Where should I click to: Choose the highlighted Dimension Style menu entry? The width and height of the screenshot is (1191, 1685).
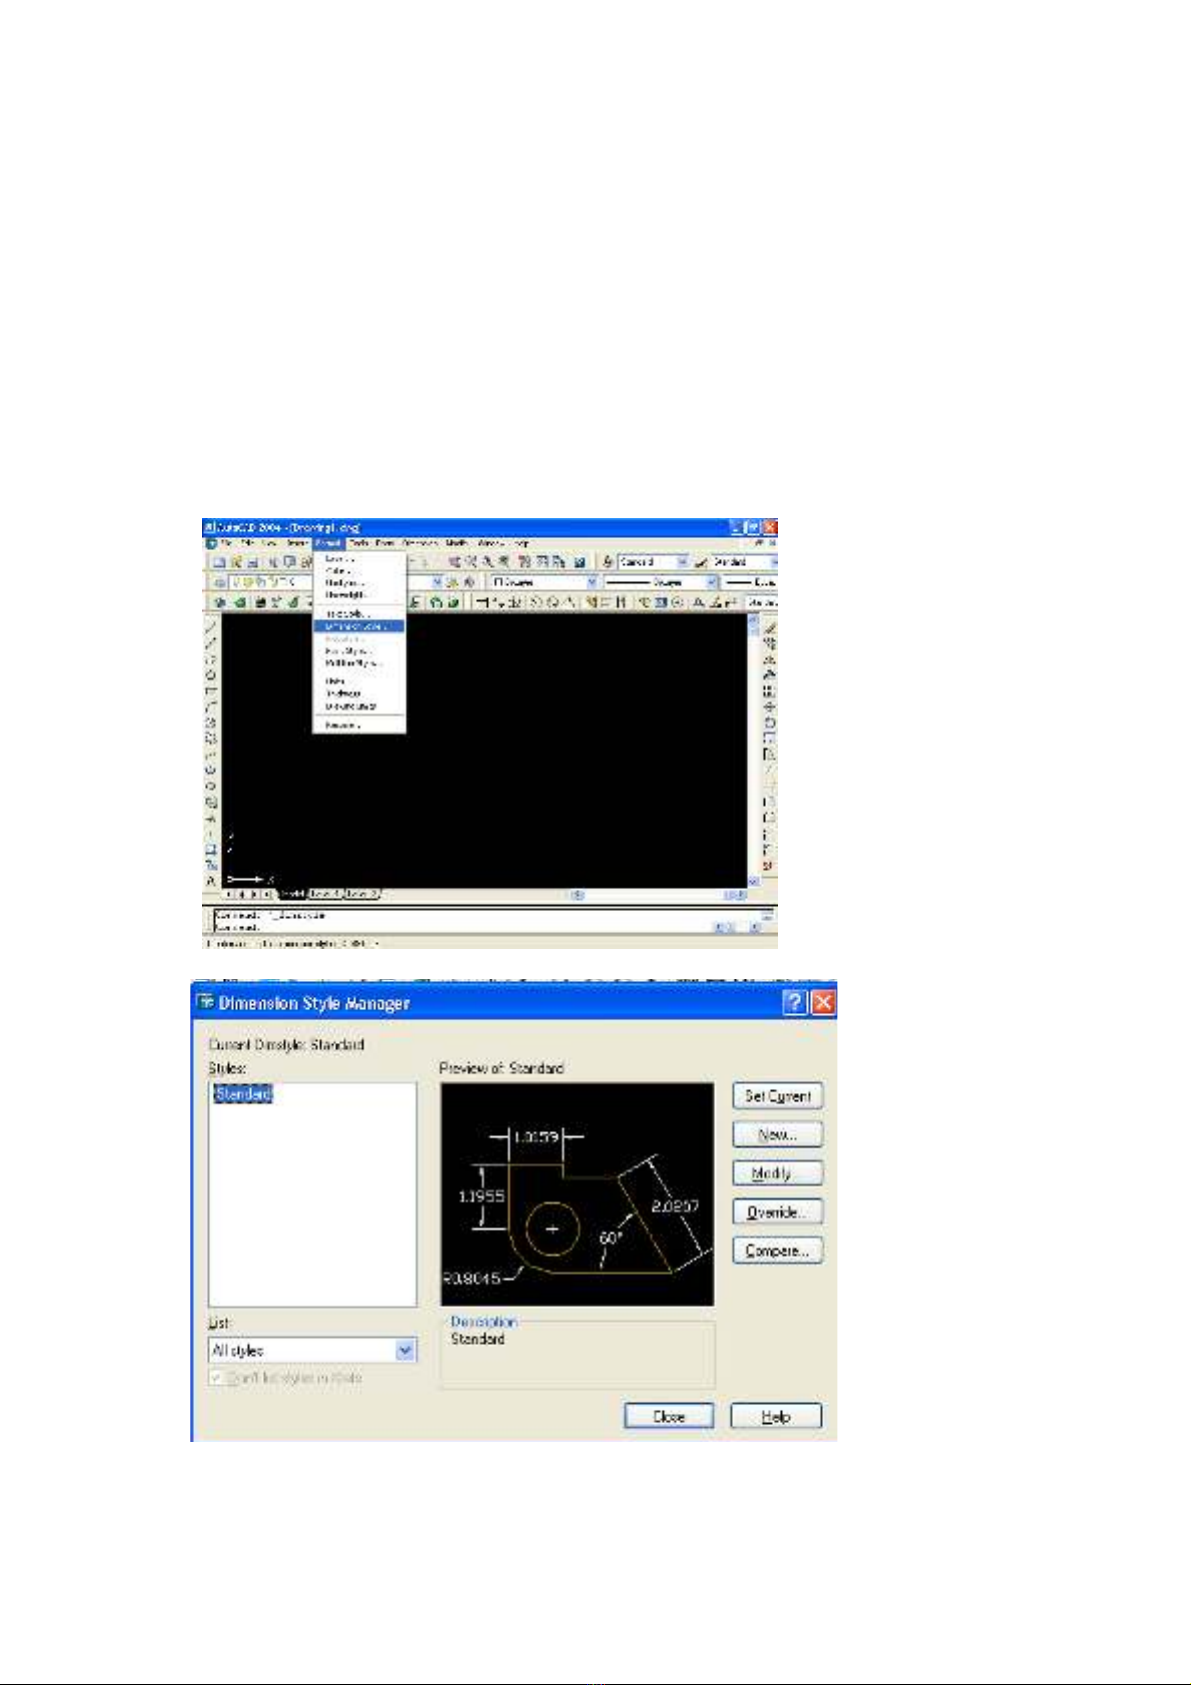click(x=357, y=626)
